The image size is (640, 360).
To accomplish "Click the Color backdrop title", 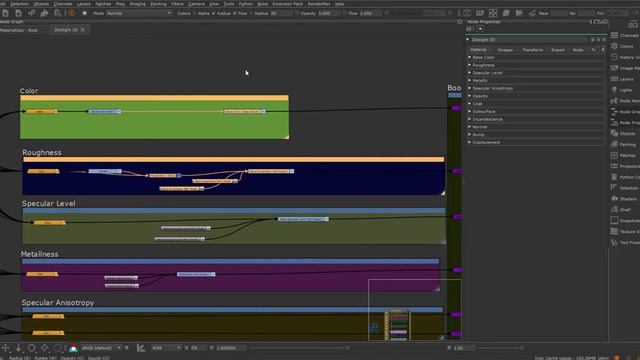I will coord(29,91).
